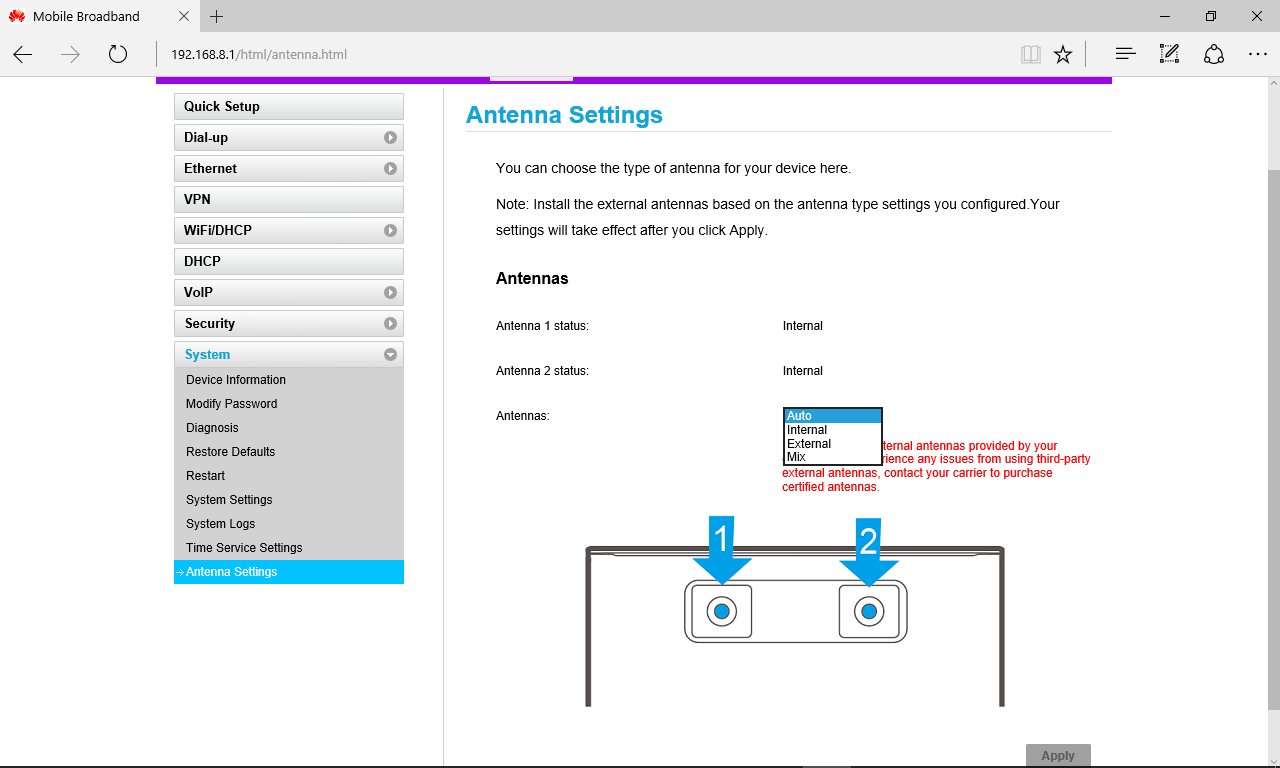Screen dimensions: 1280x768
Task: Expand the WiFi/DHCP menu arrow
Action: (390, 231)
